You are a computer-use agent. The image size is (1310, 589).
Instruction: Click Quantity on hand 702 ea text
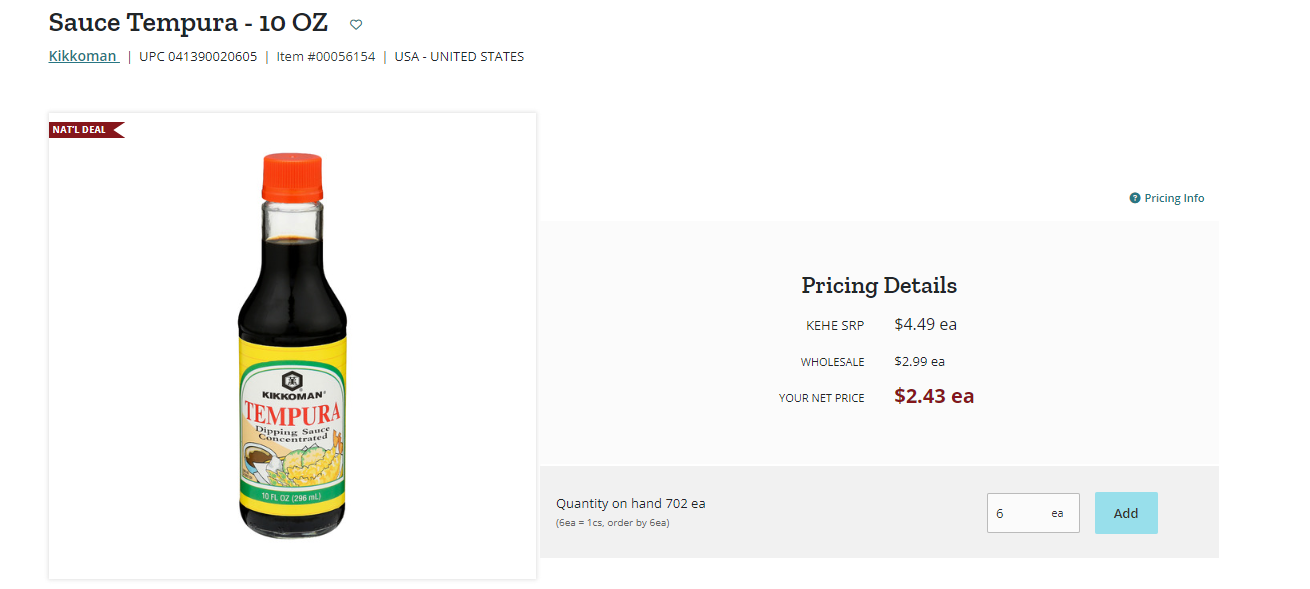(x=631, y=503)
